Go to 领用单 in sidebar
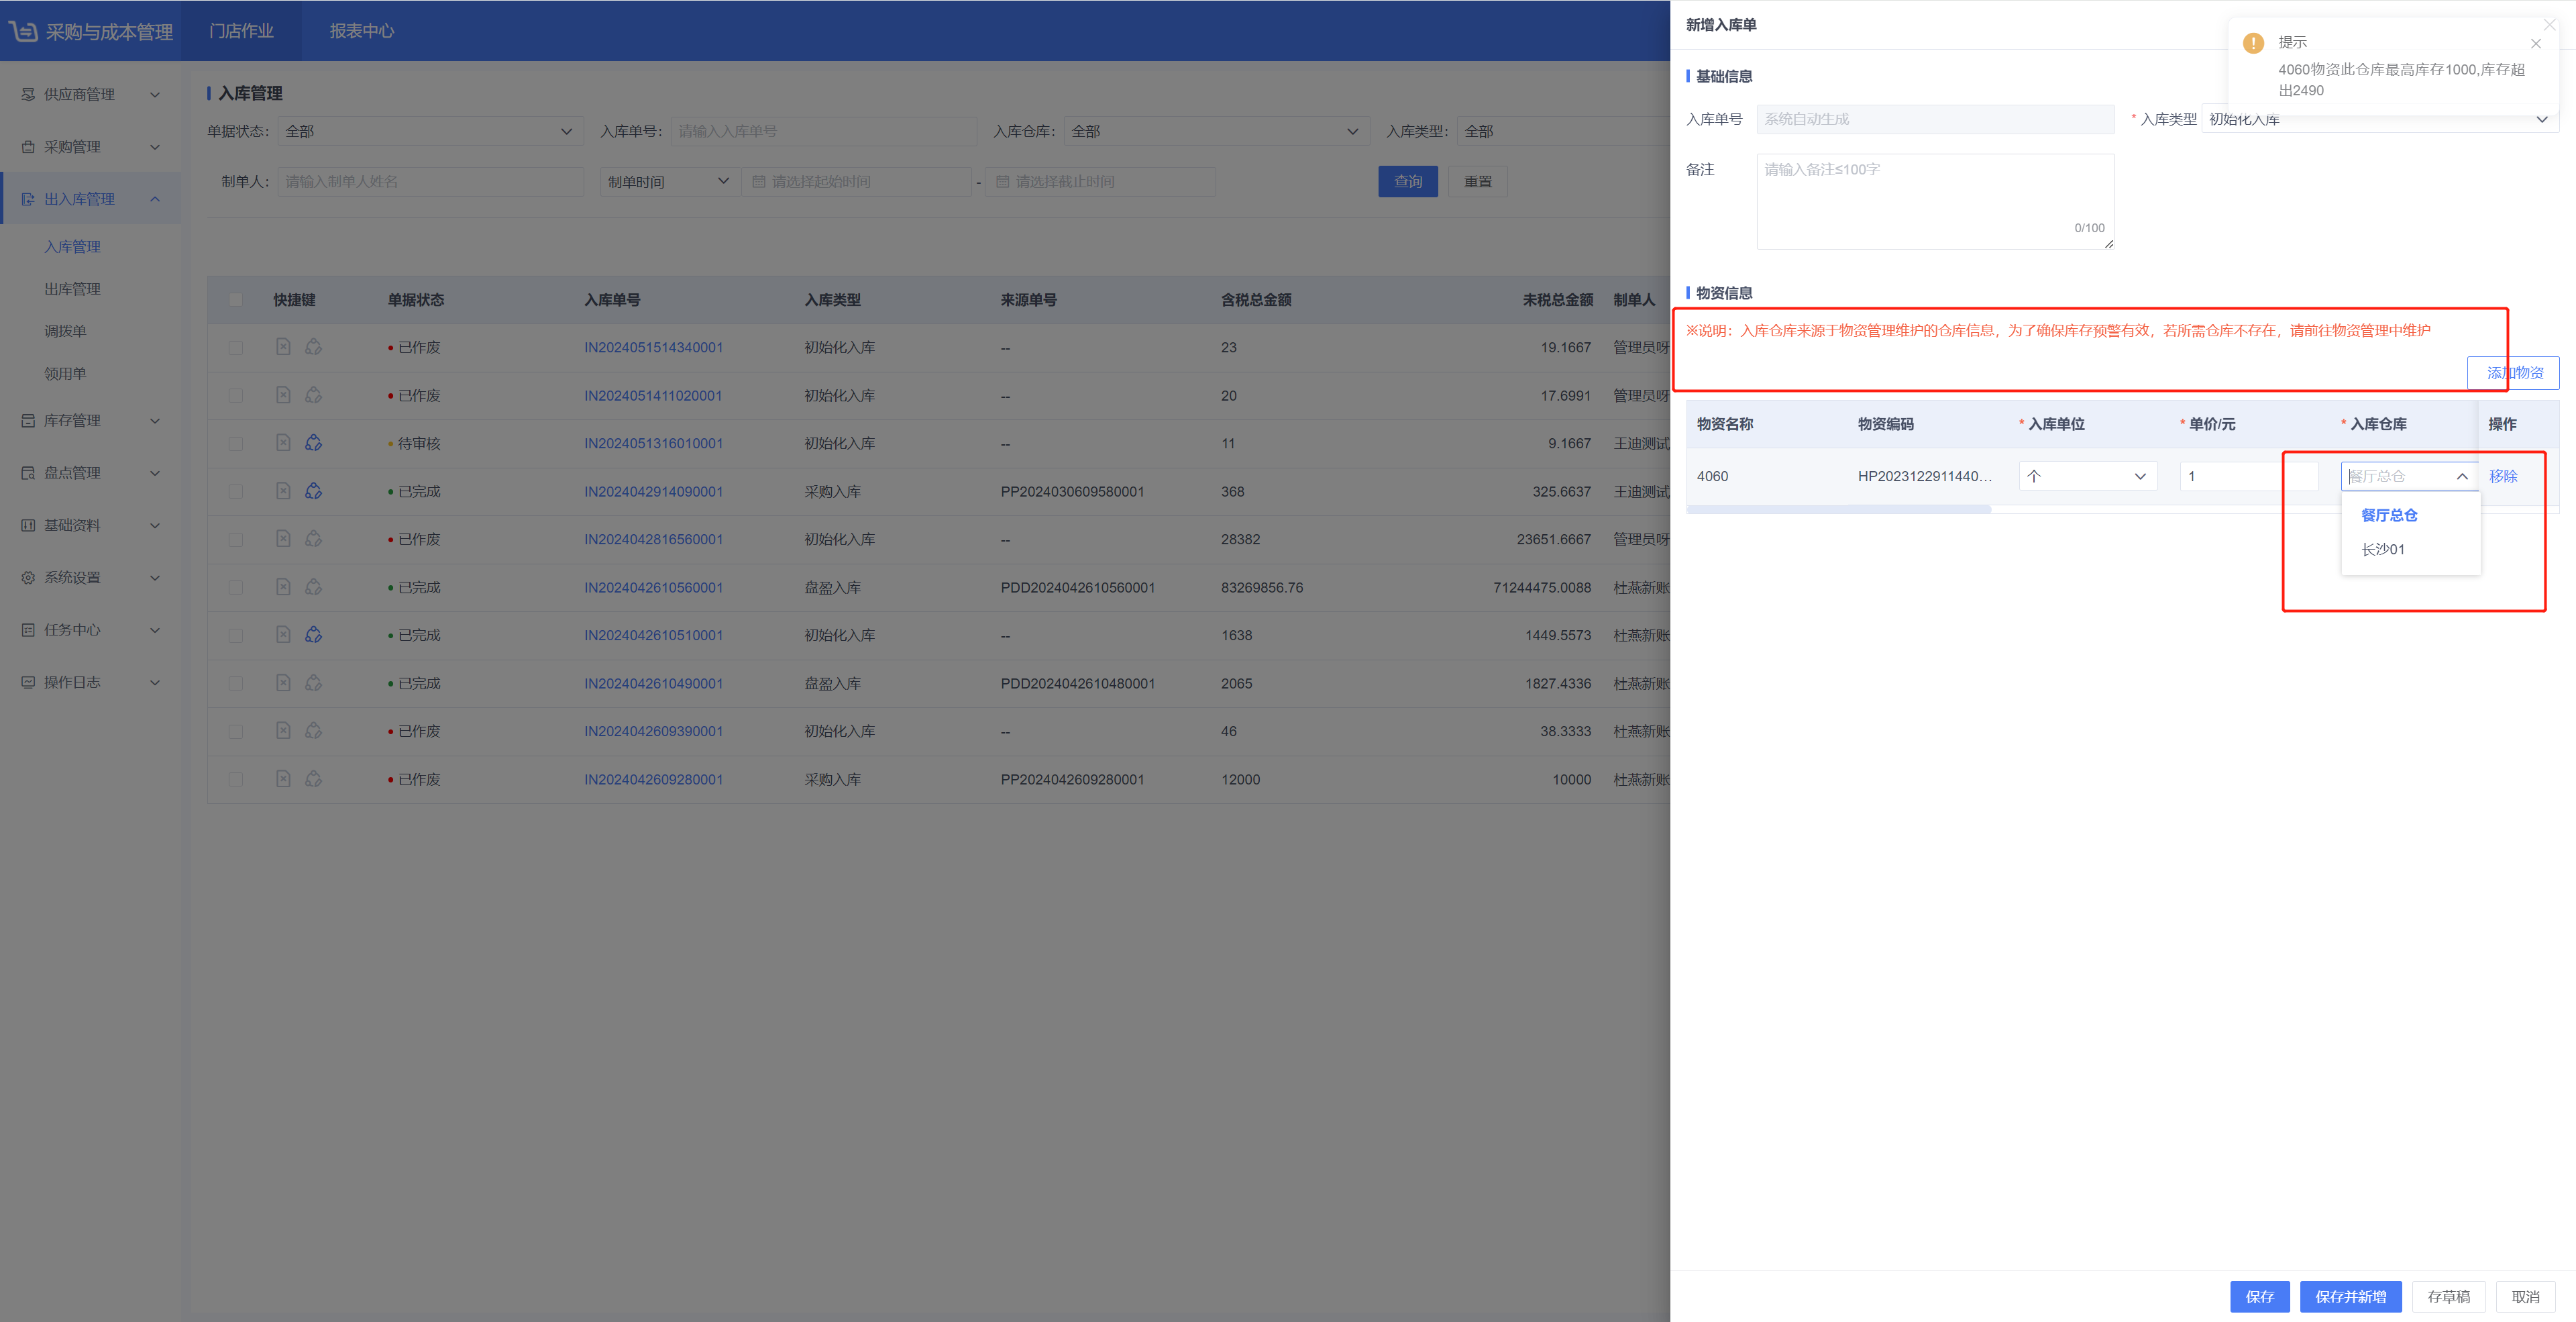Screen dimensions: 2576x1322 tap(65, 373)
